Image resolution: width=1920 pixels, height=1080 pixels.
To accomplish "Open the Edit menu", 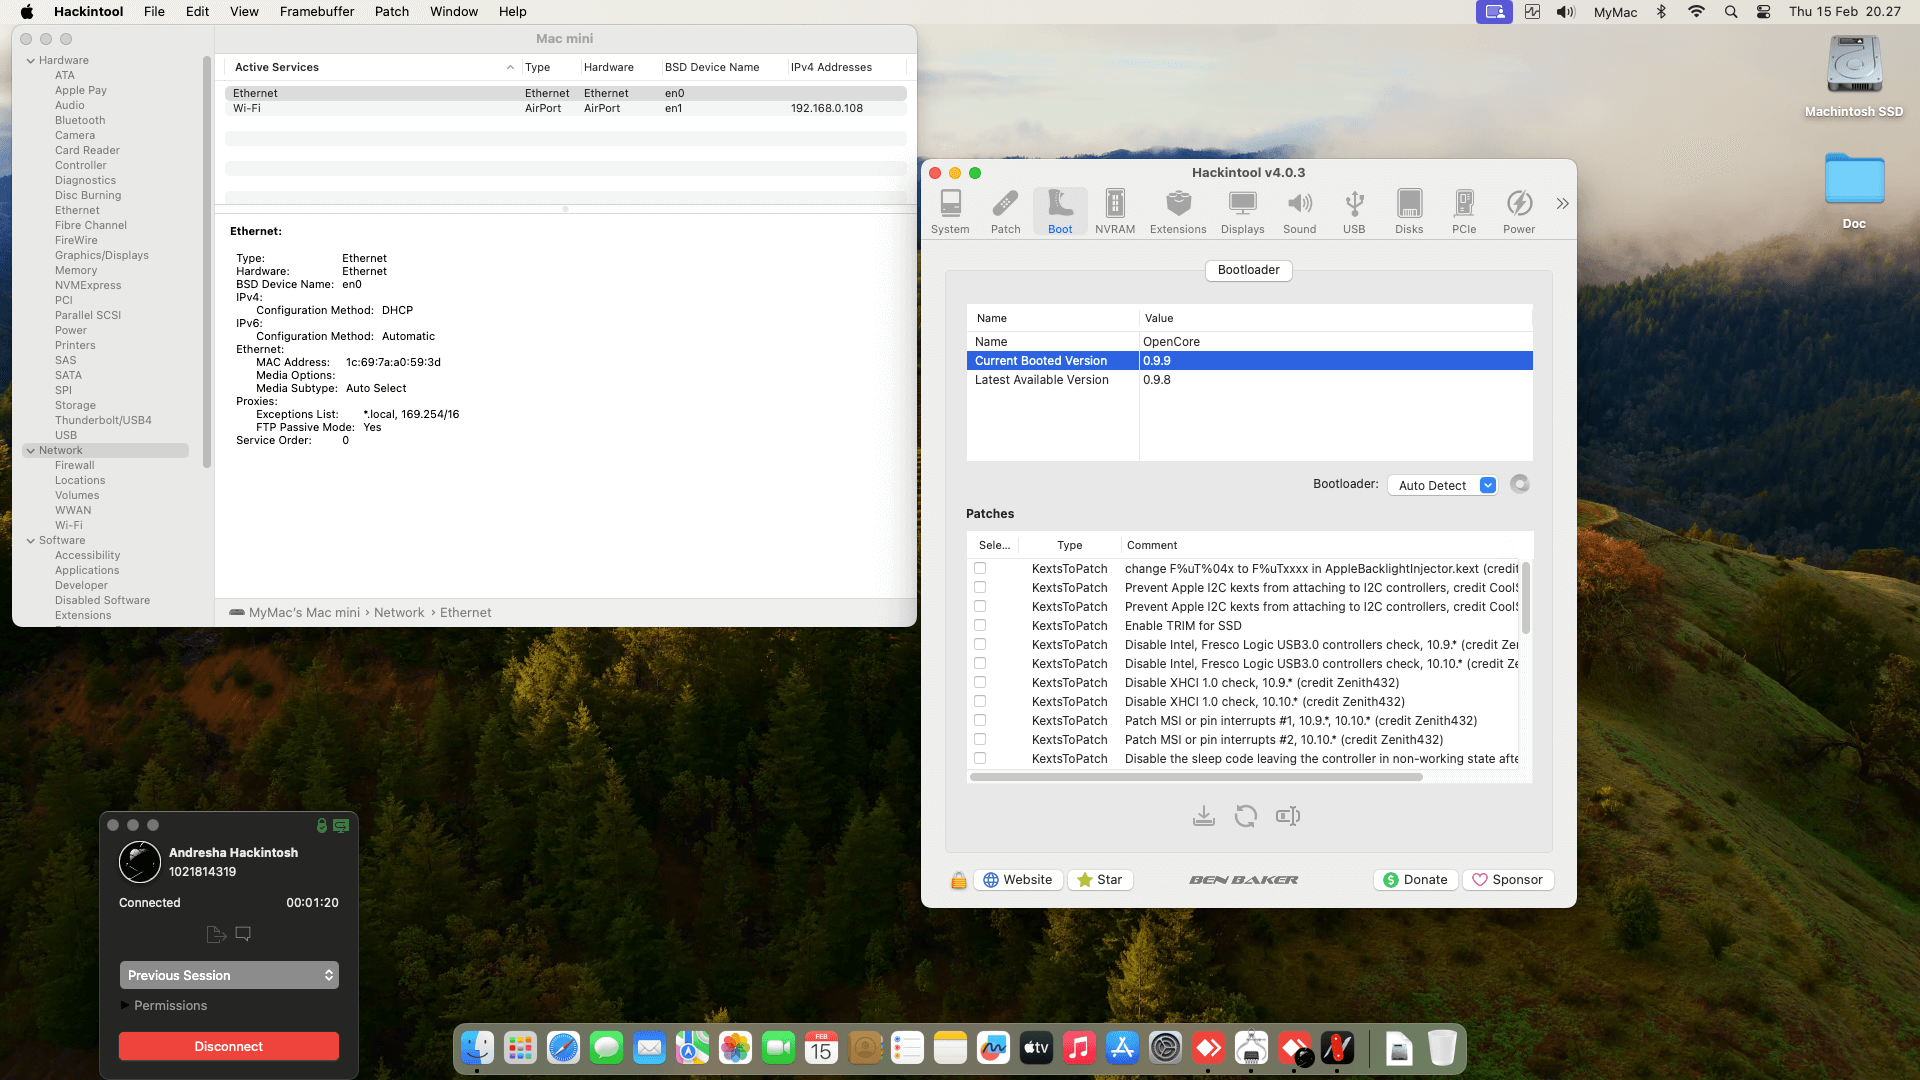I will tap(197, 12).
